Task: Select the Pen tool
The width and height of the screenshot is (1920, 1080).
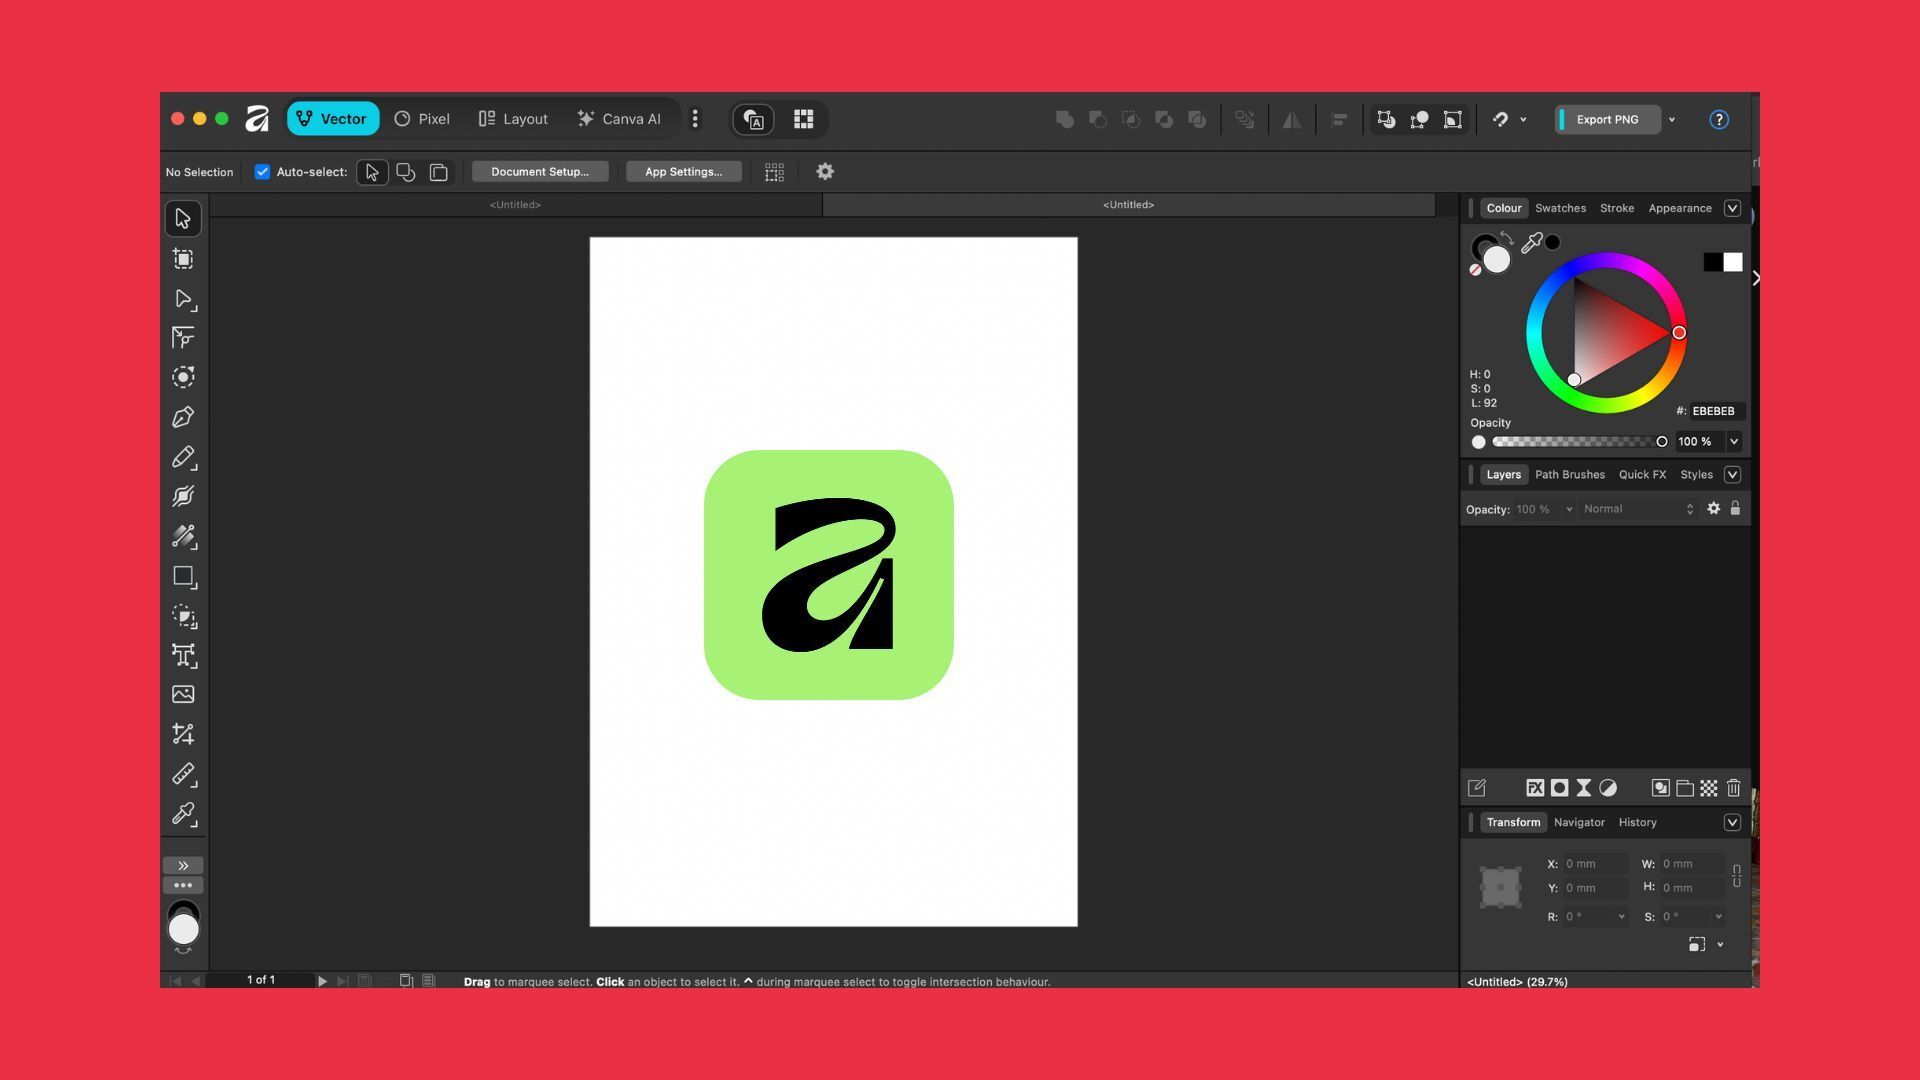Action: point(183,418)
